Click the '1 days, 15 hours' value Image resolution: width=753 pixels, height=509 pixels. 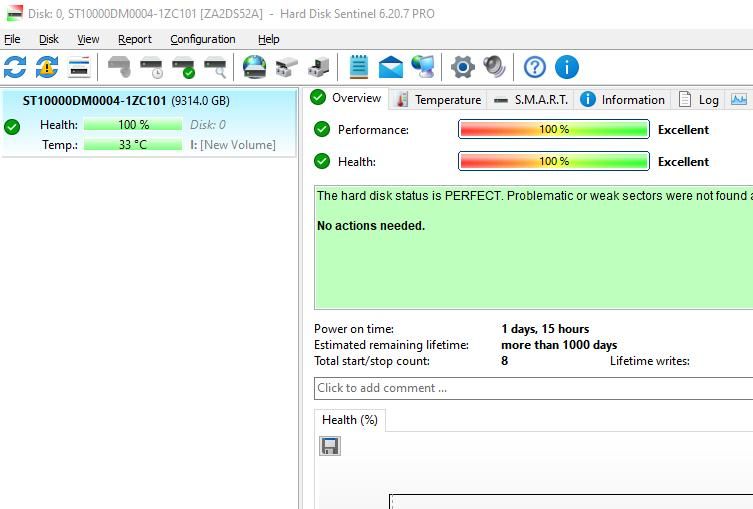545,329
